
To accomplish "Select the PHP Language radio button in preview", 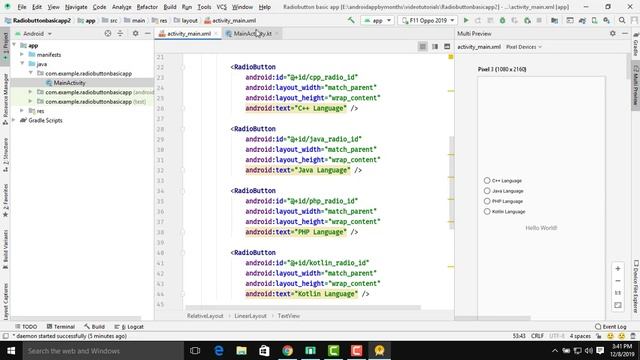I will (487, 201).
